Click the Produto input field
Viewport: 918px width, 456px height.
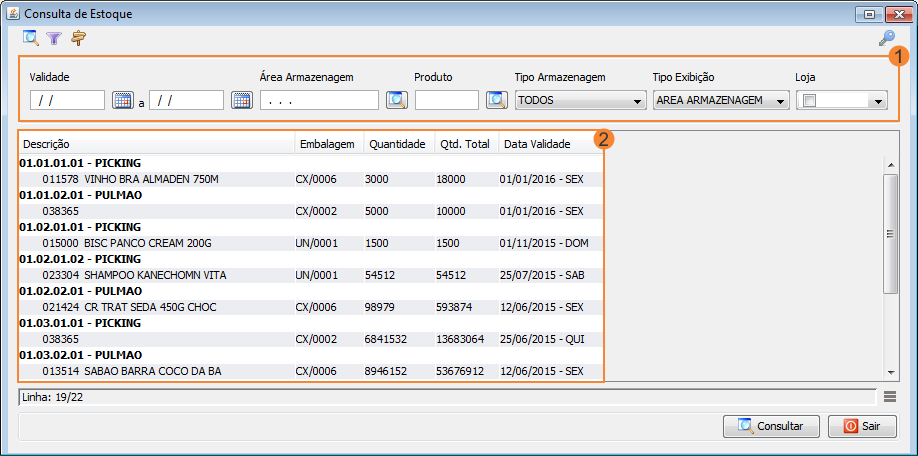[447, 100]
